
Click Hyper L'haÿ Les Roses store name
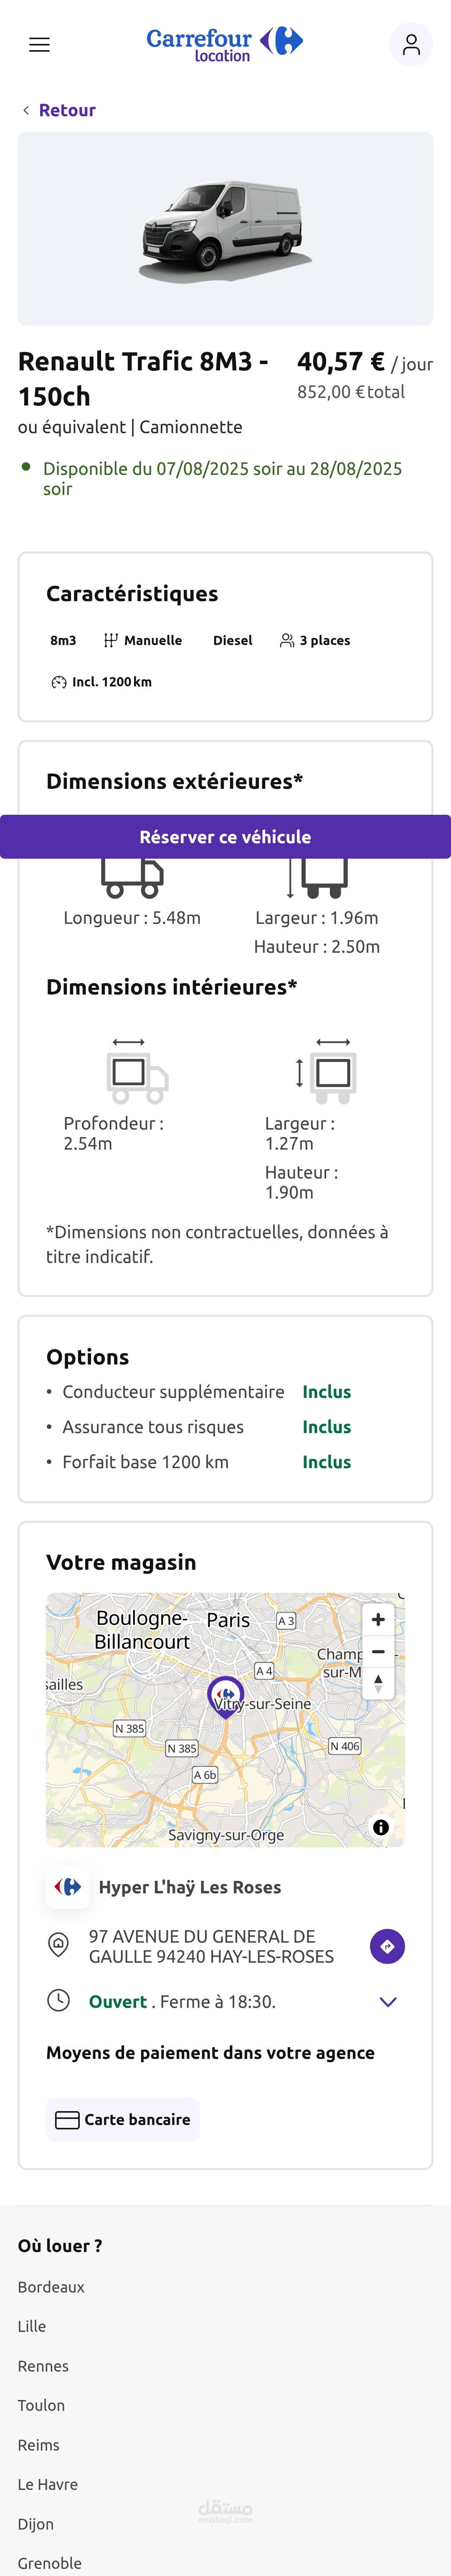point(190,1887)
